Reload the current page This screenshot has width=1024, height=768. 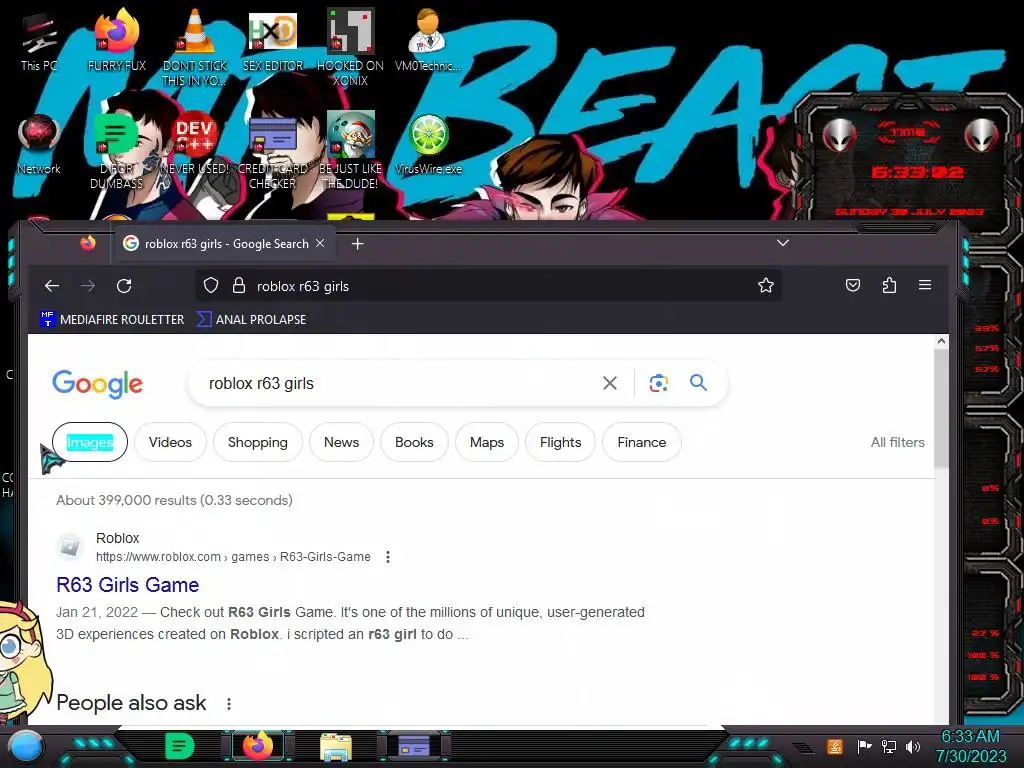124,286
